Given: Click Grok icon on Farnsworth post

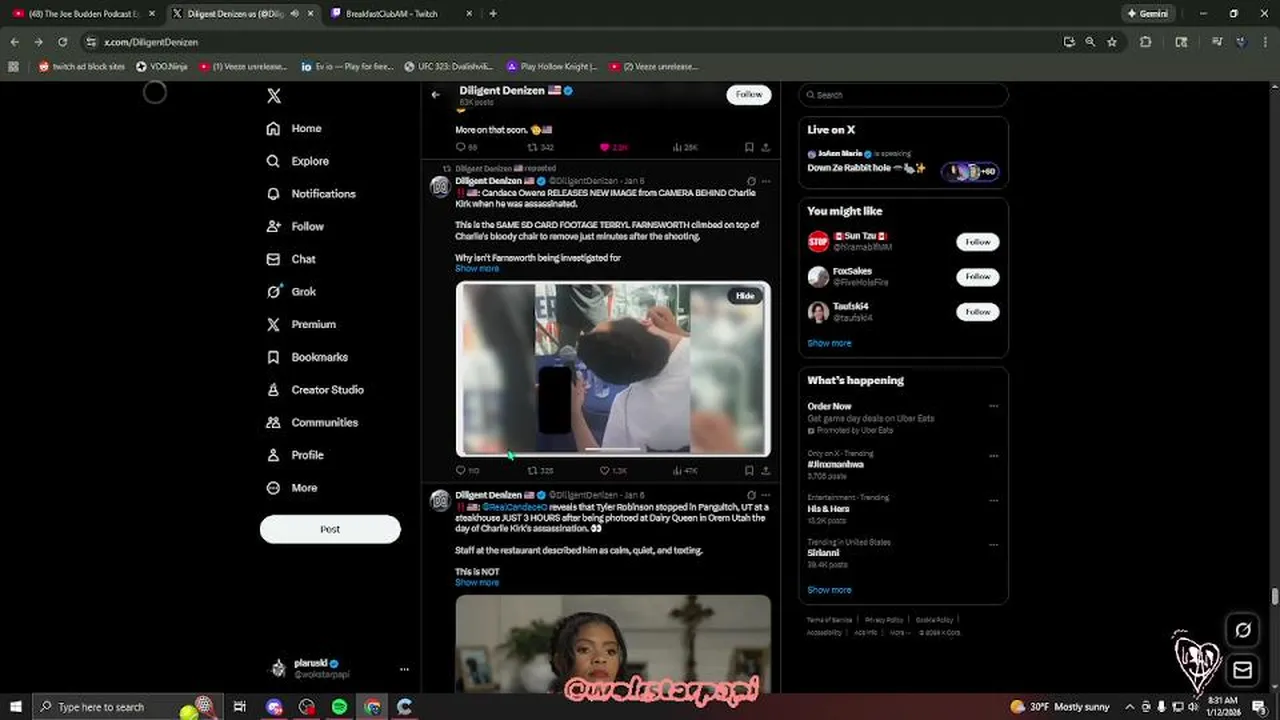Looking at the screenshot, I should tap(751, 181).
